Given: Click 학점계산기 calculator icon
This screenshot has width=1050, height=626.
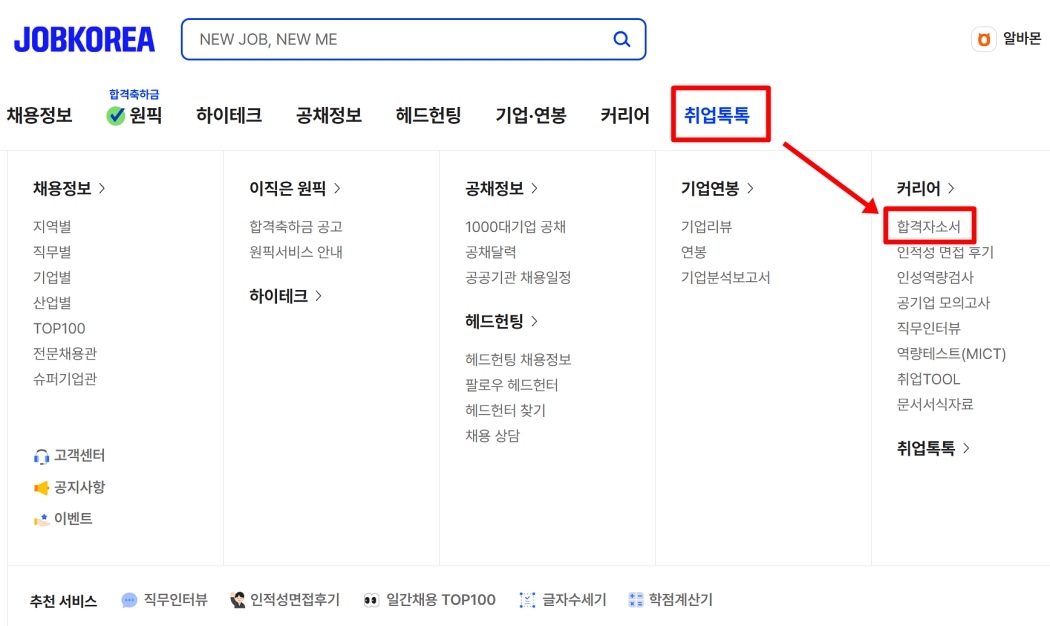Looking at the screenshot, I should pos(635,600).
